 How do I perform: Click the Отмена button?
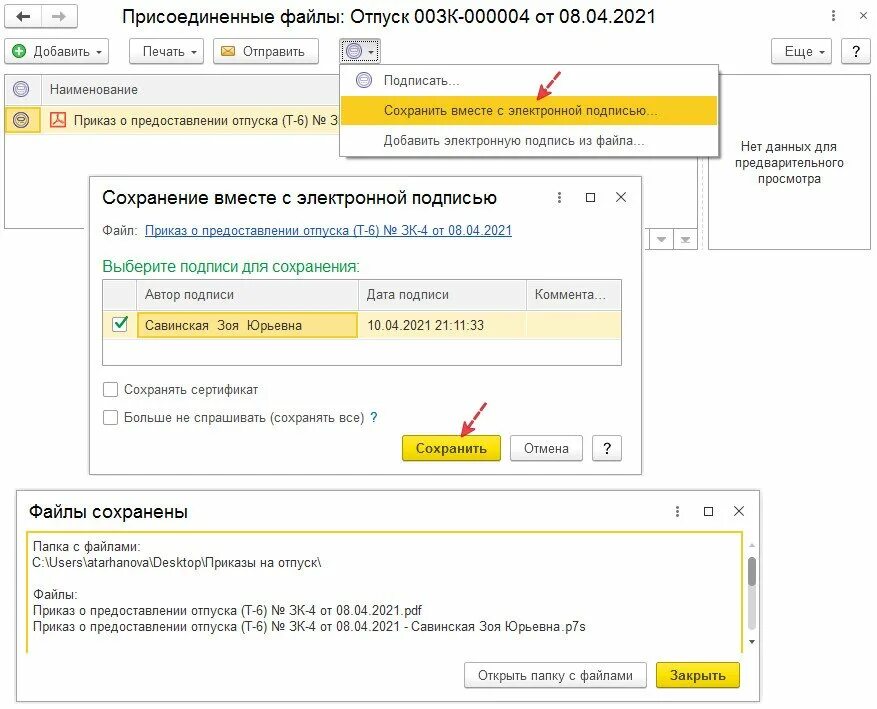(x=546, y=448)
